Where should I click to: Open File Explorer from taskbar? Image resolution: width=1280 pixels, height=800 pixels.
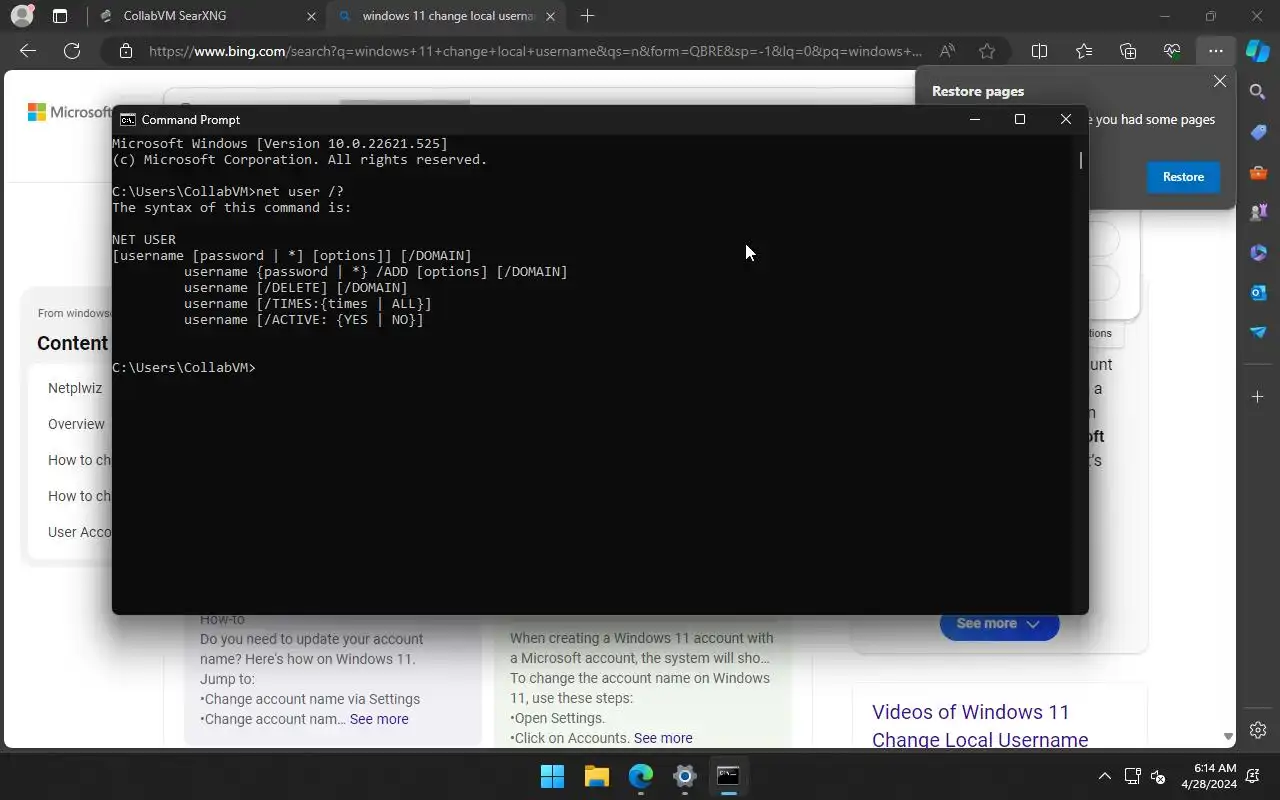coord(597,776)
